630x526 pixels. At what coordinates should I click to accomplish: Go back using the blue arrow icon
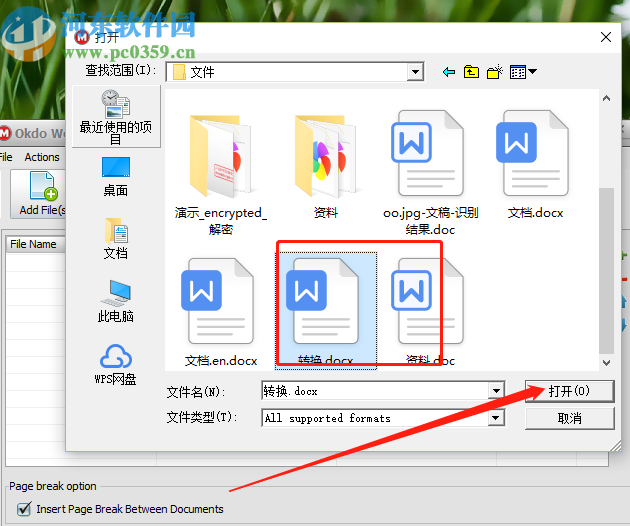449,72
